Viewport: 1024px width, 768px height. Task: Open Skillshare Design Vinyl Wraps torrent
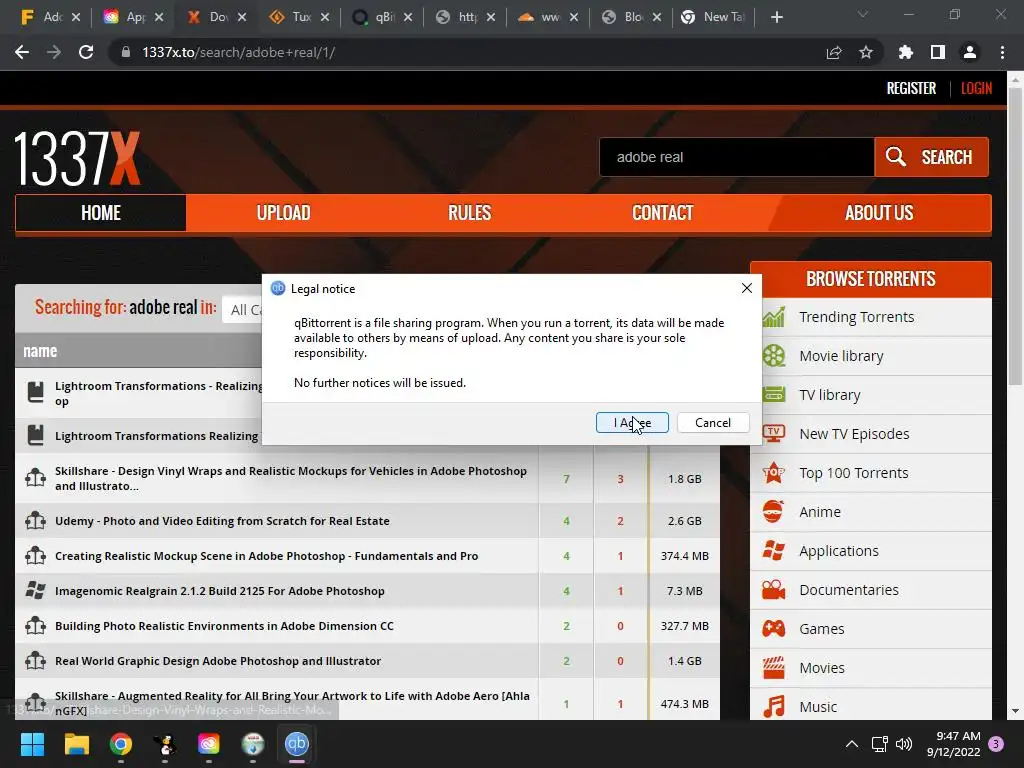(291, 479)
